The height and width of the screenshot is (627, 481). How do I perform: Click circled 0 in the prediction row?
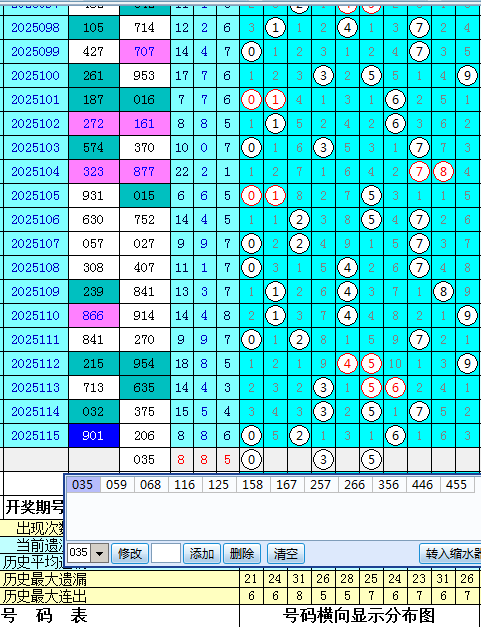[x=251, y=459]
